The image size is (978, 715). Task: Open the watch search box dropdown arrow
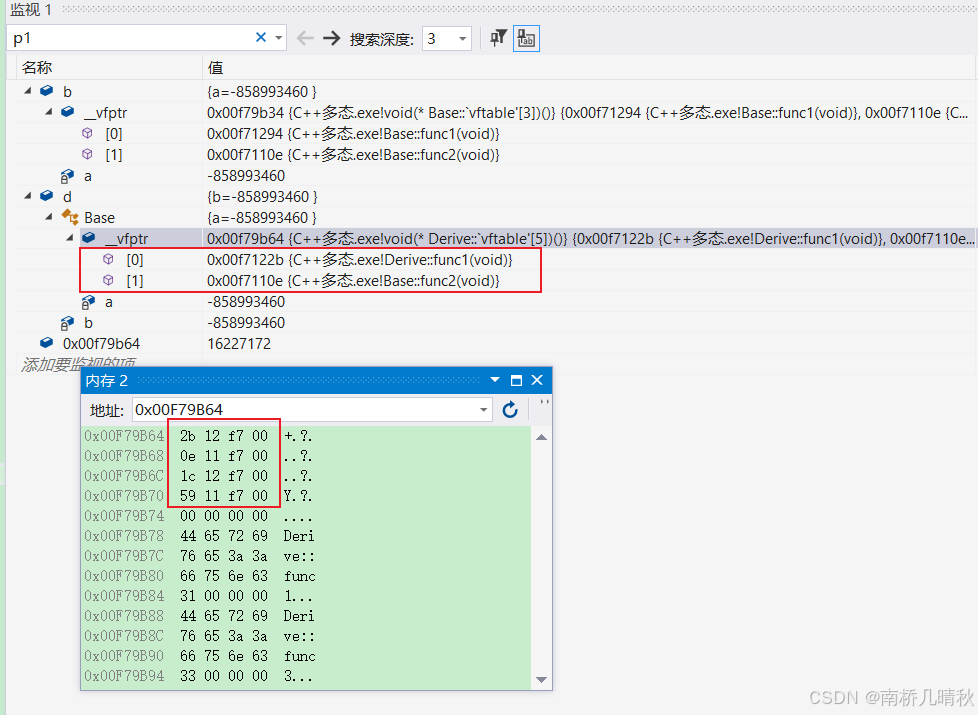279,38
